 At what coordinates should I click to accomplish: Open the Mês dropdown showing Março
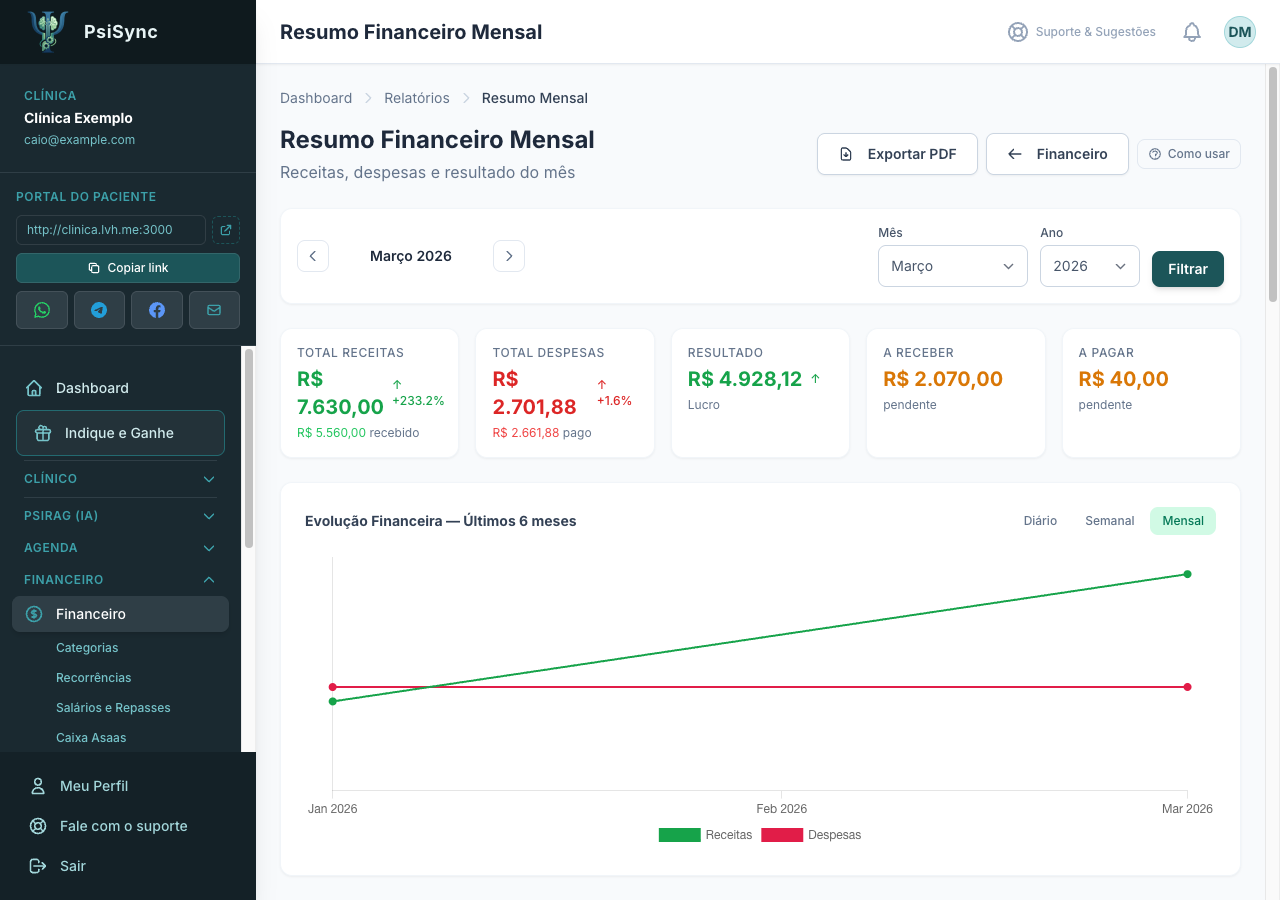[x=953, y=266]
